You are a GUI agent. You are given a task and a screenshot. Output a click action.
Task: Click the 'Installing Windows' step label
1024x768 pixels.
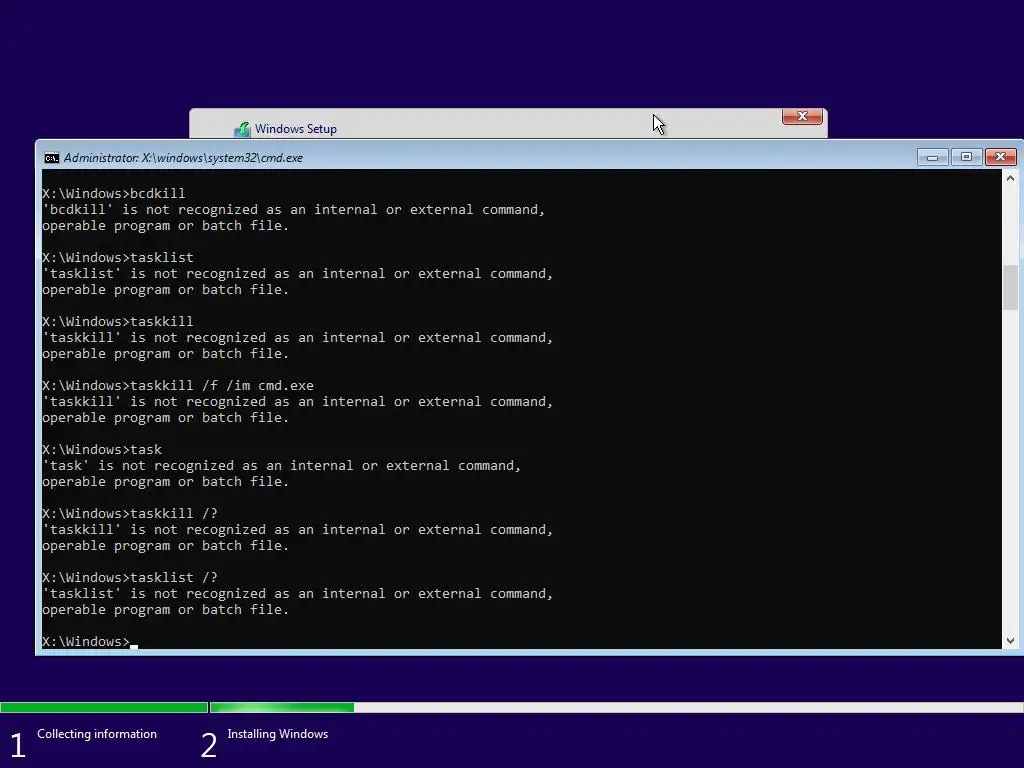click(x=278, y=734)
